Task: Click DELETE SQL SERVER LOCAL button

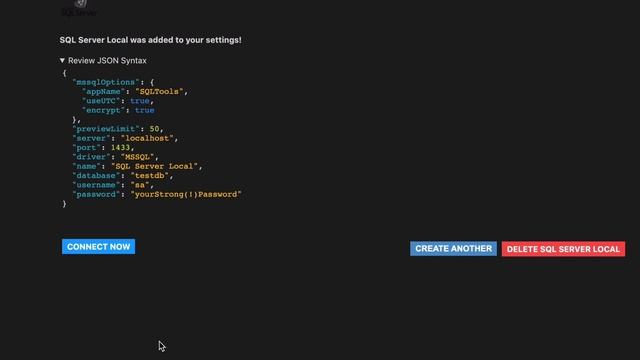Action: click(x=563, y=249)
